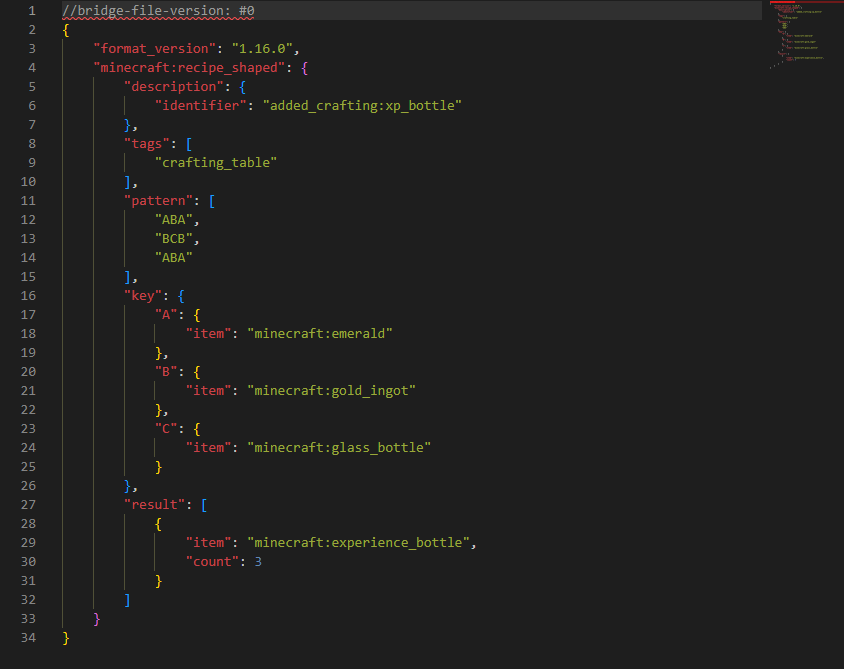Click the count value 3

click(x=258, y=562)
